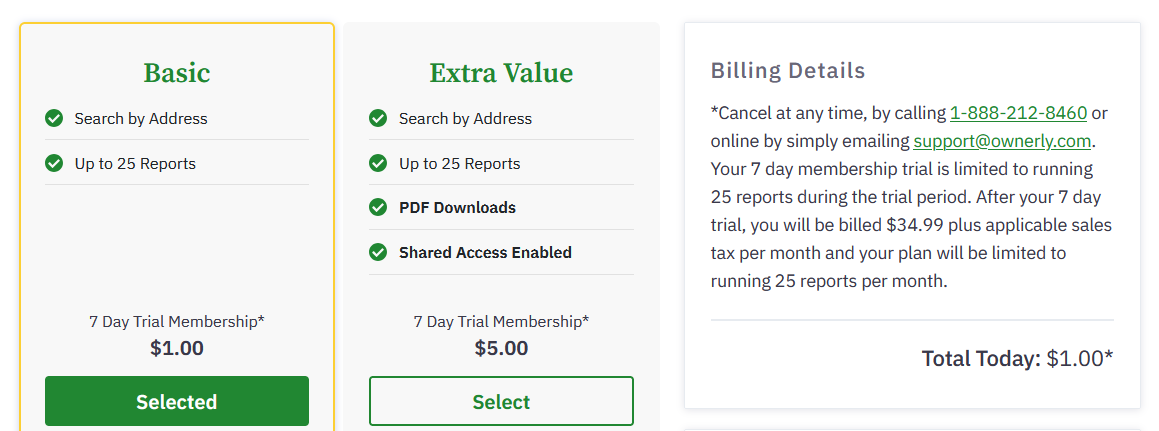The width and height of the screenshot is (1159, 431).
Task: Click Basic plan 7 Day Trial Membership text
Action: pos(177,322)
